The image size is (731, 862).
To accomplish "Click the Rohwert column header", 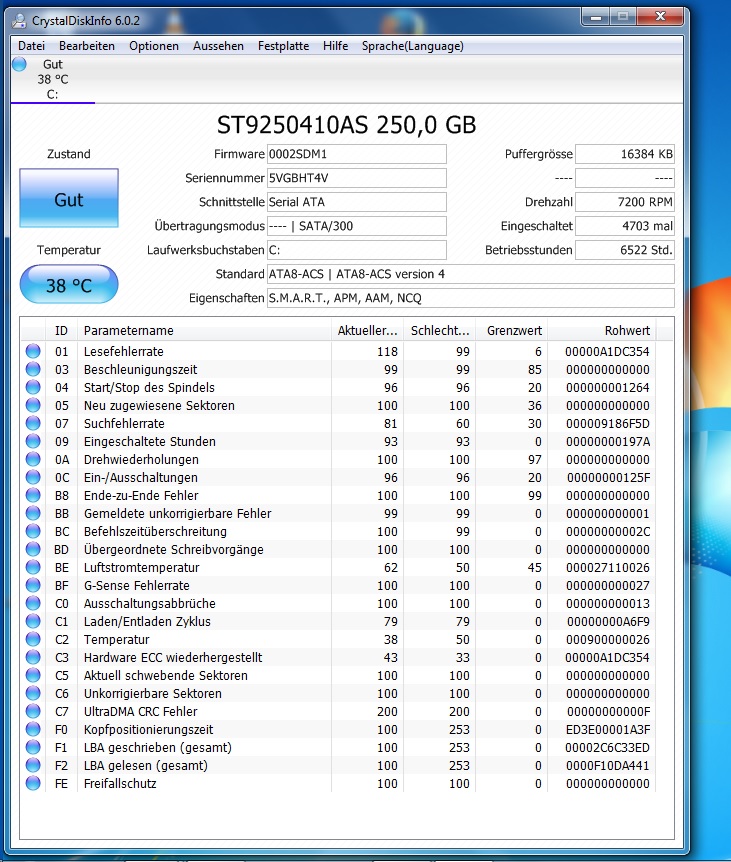I will [x=602, y=330].
